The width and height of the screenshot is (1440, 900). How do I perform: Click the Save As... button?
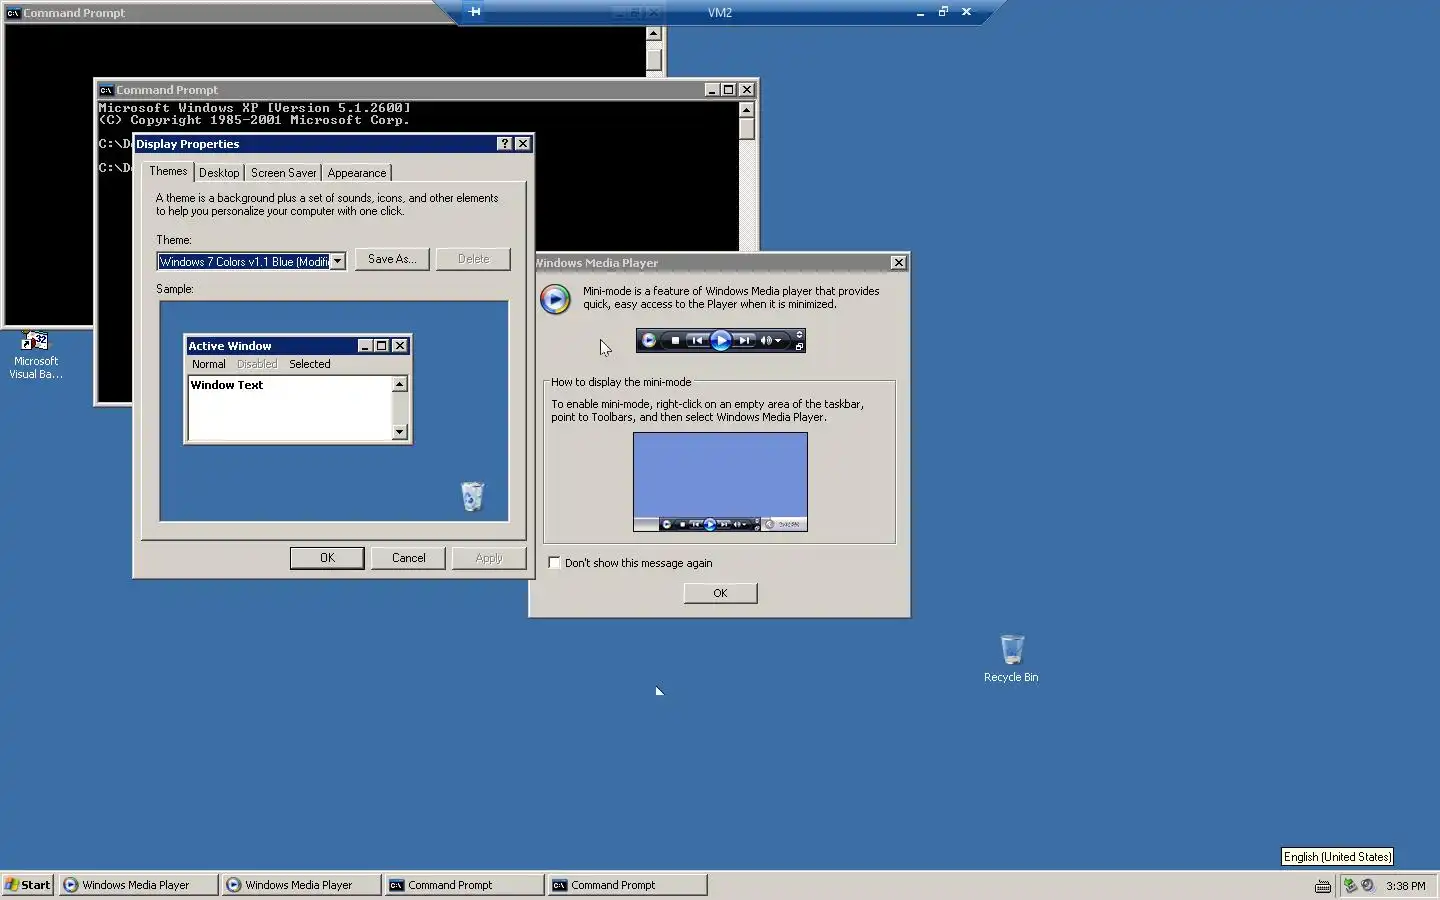(x=392, y=259)
